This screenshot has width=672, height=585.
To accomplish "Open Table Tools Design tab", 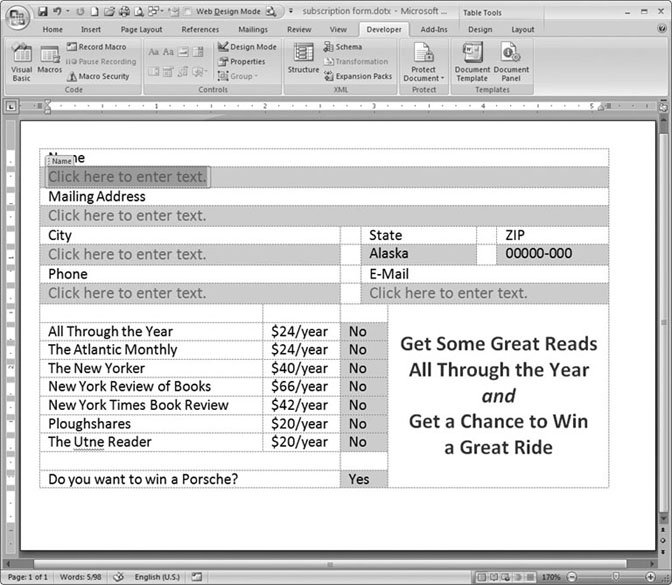I will (480, 30).
